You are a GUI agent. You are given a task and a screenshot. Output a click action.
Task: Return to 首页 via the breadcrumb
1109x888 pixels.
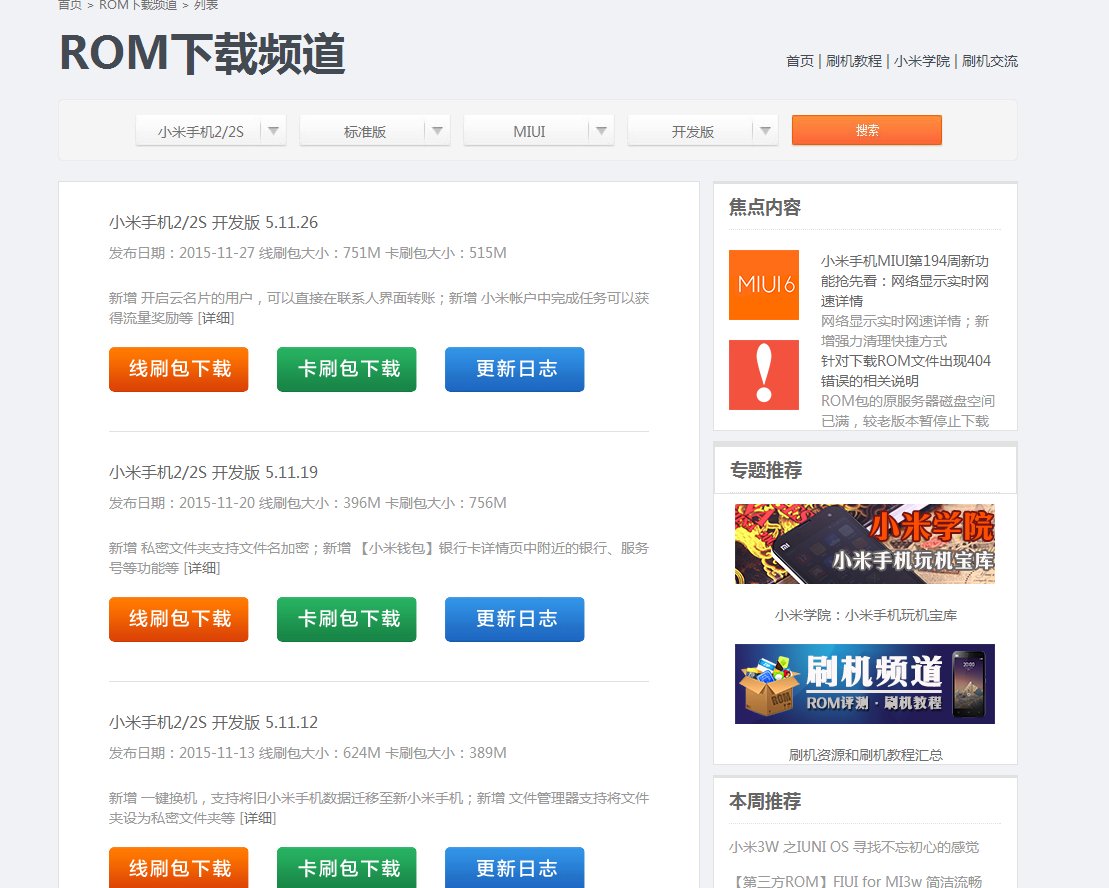pos(68,5)
